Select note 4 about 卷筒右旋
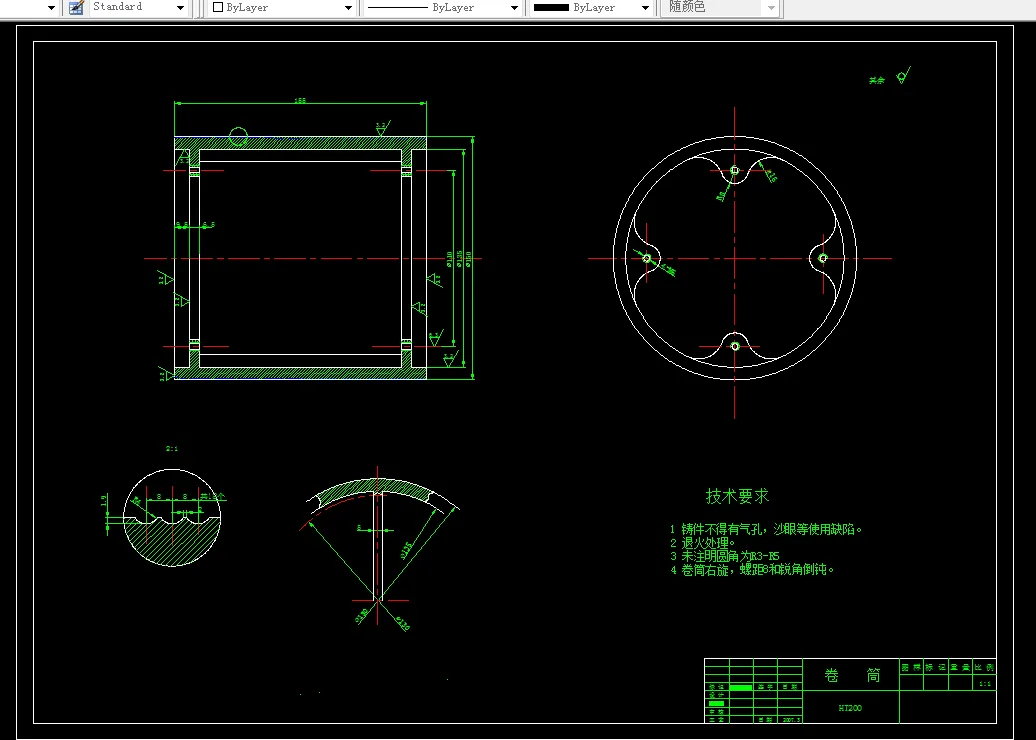This screenshot has width=1036, height=740. coord(753,570)
